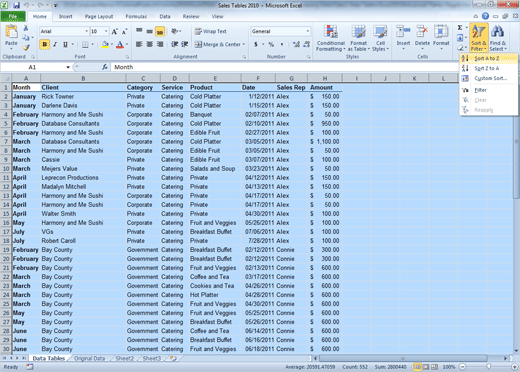
Task: Switch to the Data tab
Action: [165, 16]
